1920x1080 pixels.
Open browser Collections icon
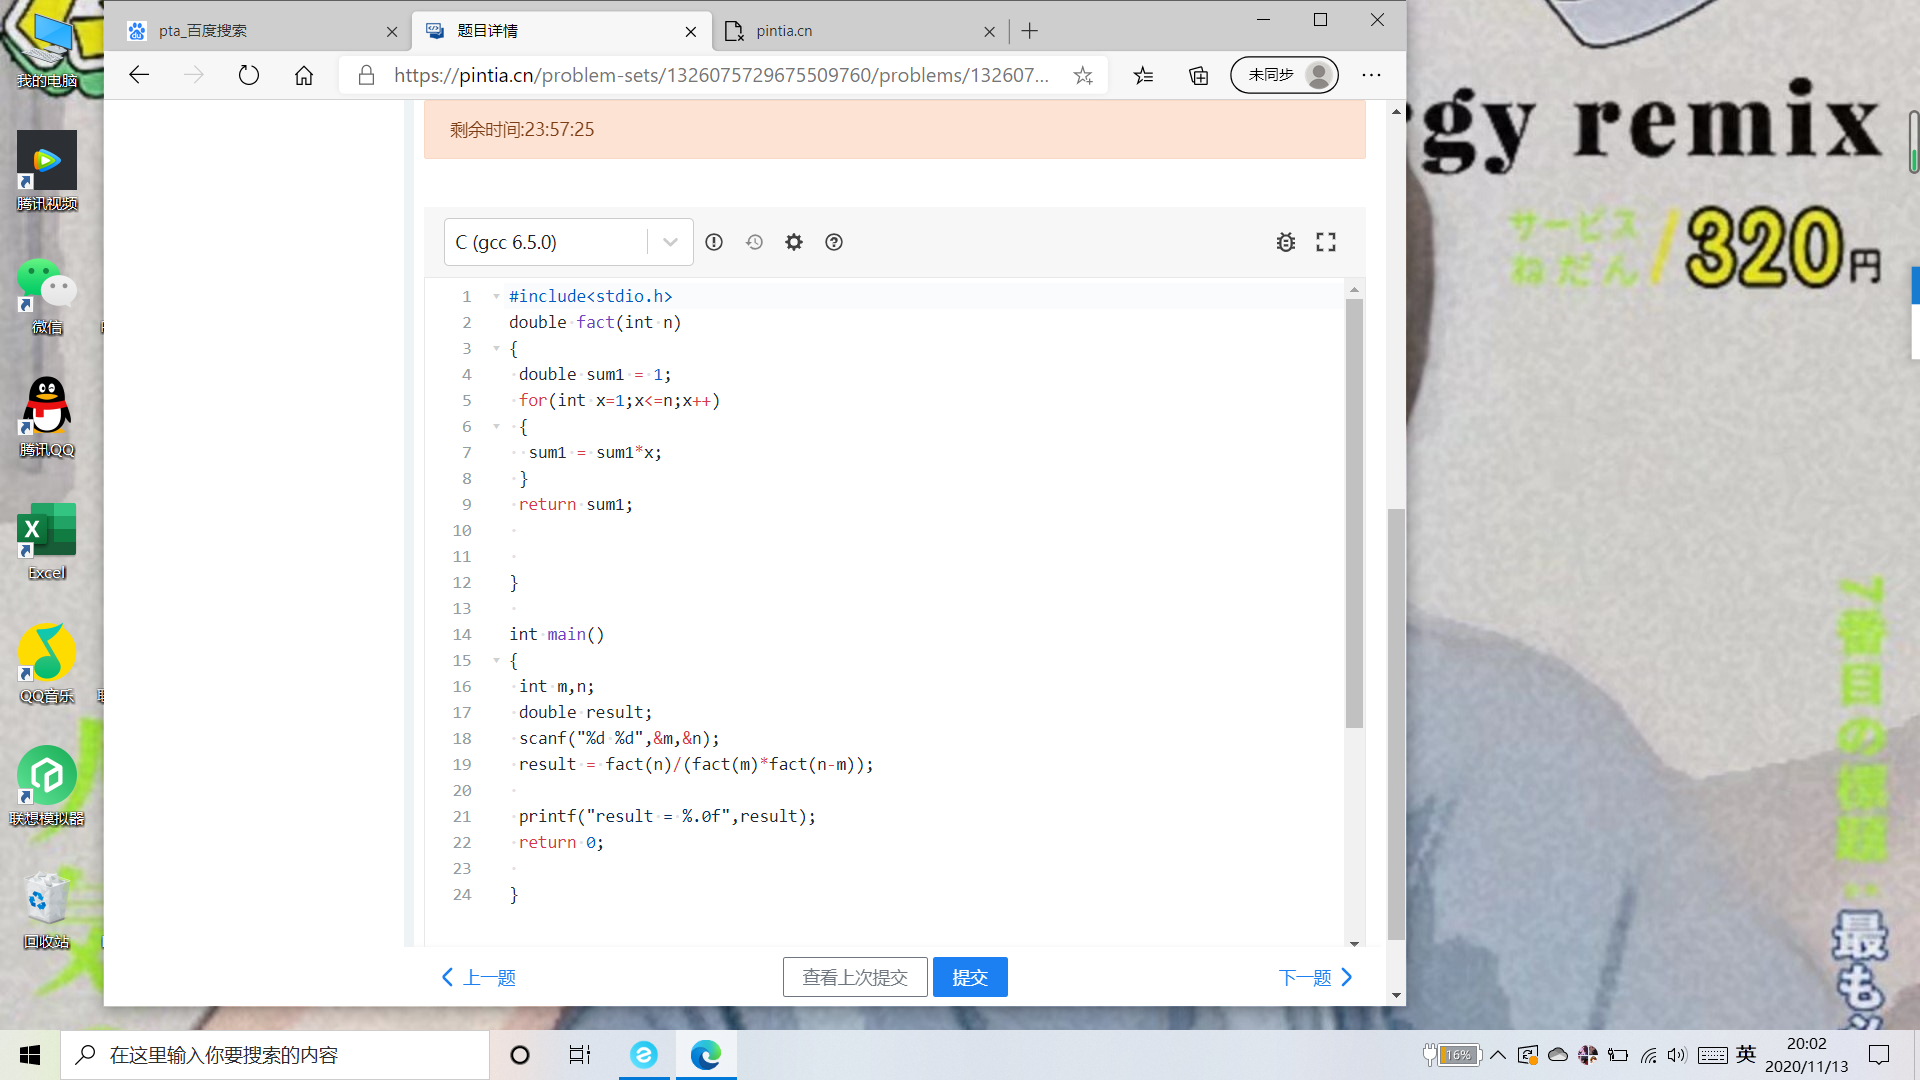coord(1198,75)
